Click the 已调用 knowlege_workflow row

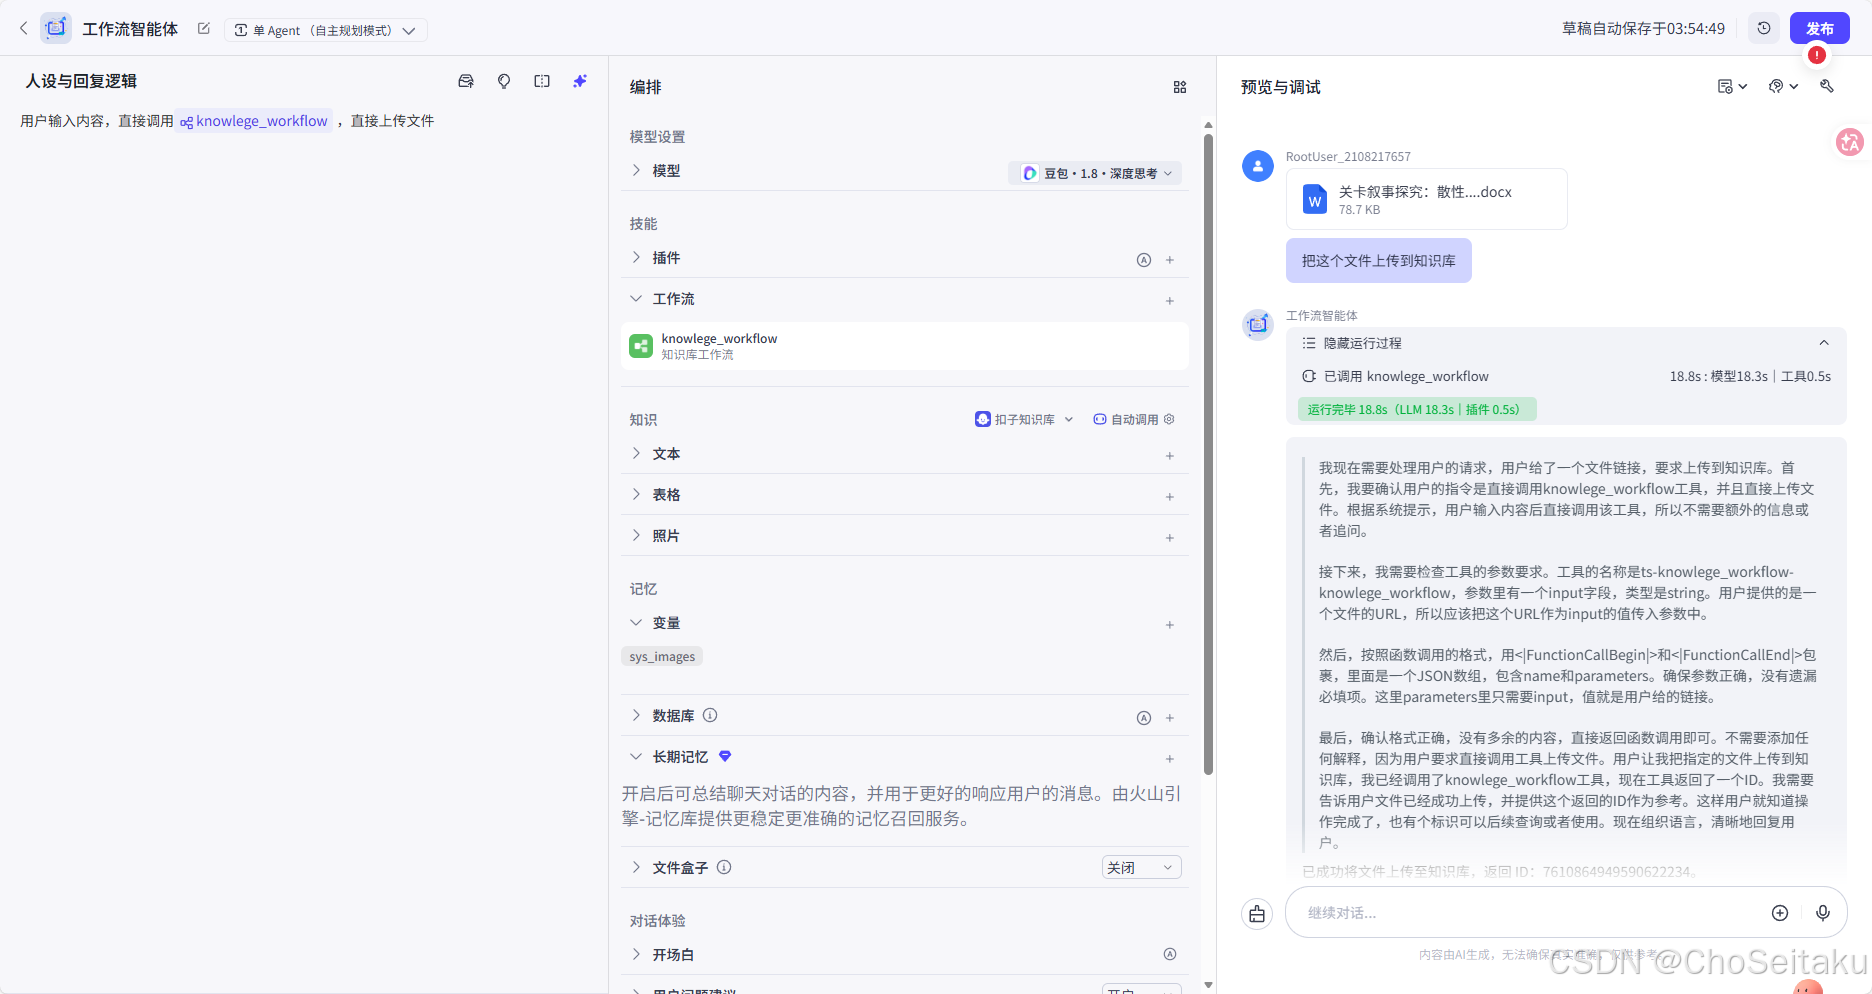pos(1566,377)
